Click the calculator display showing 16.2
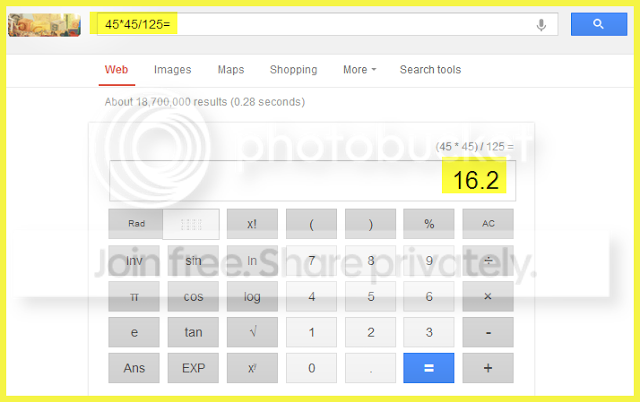 (x=312, y=180)
